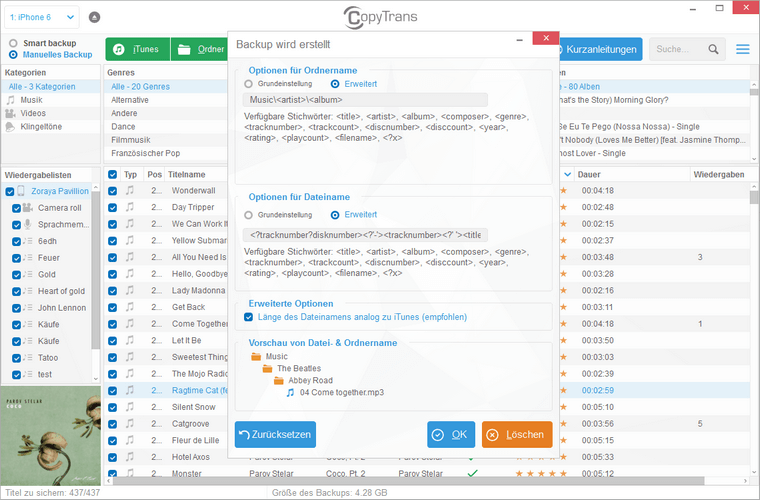Click the playlist sidebar vertical scrollbar
This screenshot has height=500, width=760.
(x=95, y=270)
